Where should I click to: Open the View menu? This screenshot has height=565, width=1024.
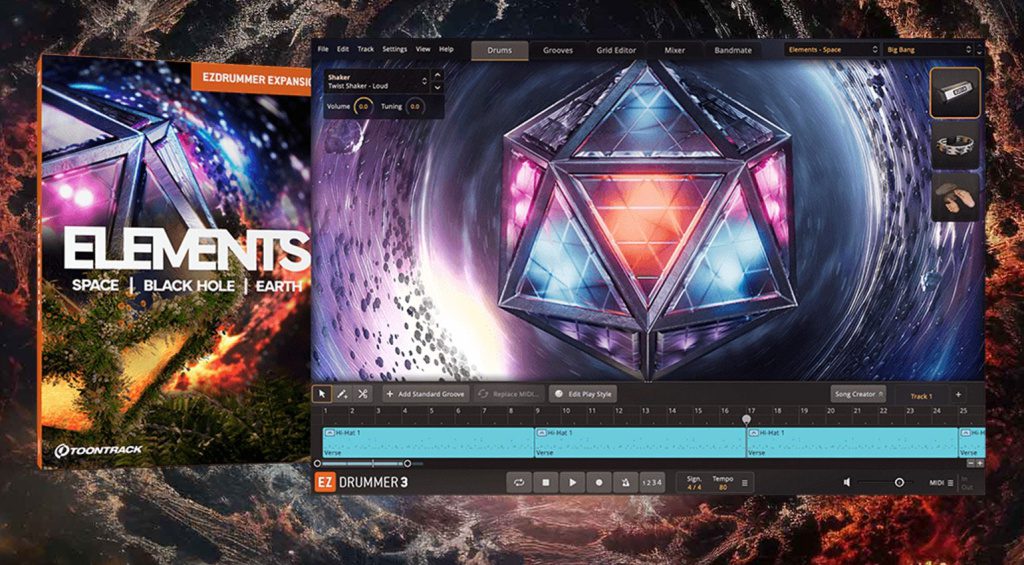click(x=423, y=49)
